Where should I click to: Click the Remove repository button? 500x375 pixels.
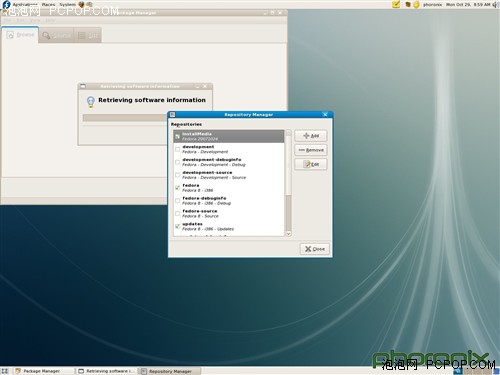311,150
